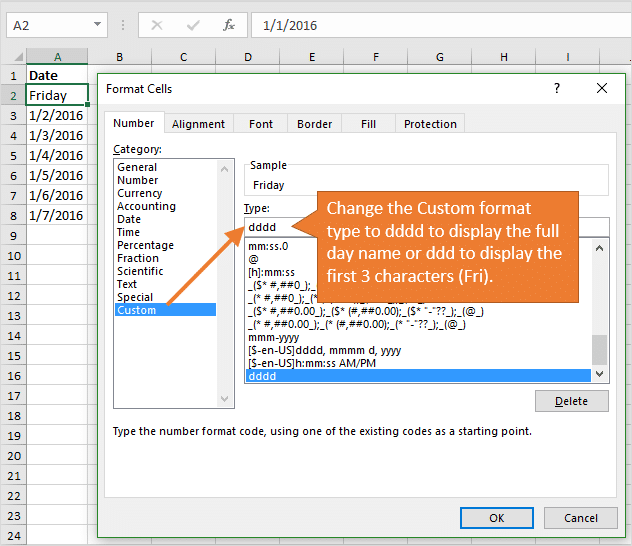Select the @ format code
632x546 pixels.
[254, 259]
